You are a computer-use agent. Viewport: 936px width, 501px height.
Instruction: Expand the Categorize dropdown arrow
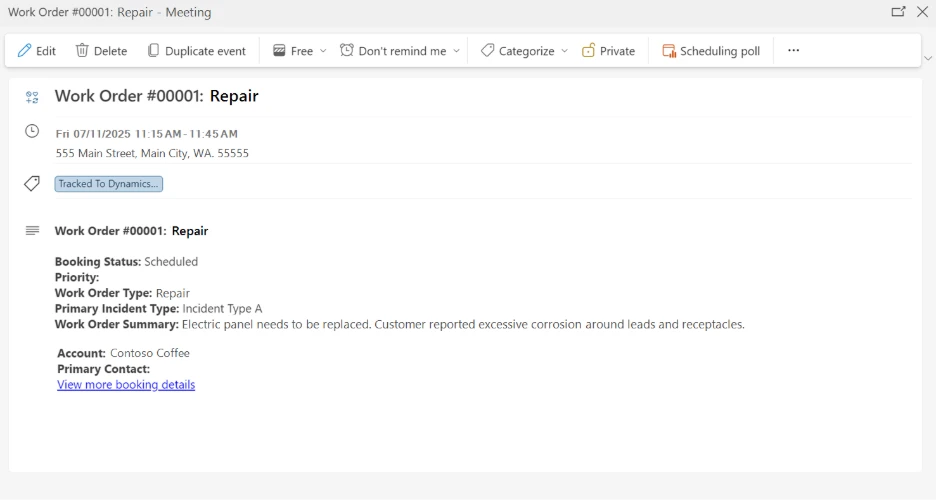(564, 51)
